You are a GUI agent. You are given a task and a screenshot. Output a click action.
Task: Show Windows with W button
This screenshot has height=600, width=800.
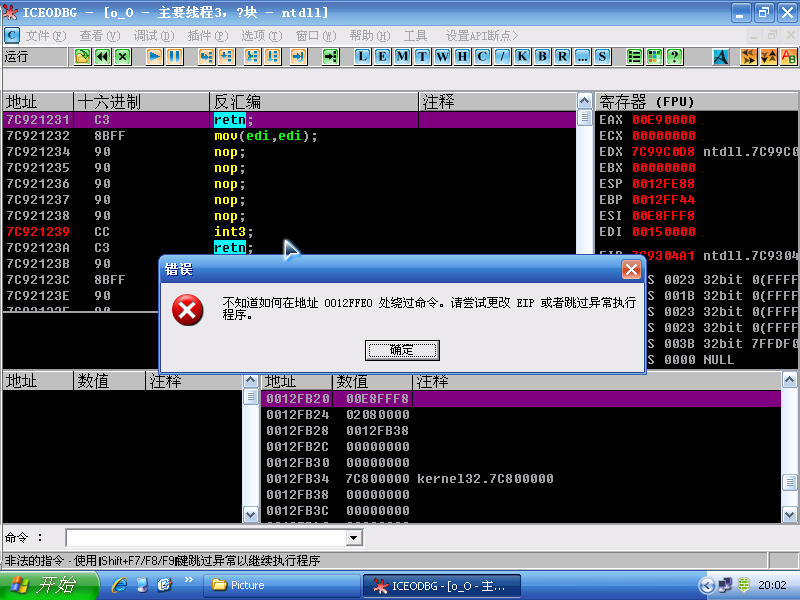point(442,57)
